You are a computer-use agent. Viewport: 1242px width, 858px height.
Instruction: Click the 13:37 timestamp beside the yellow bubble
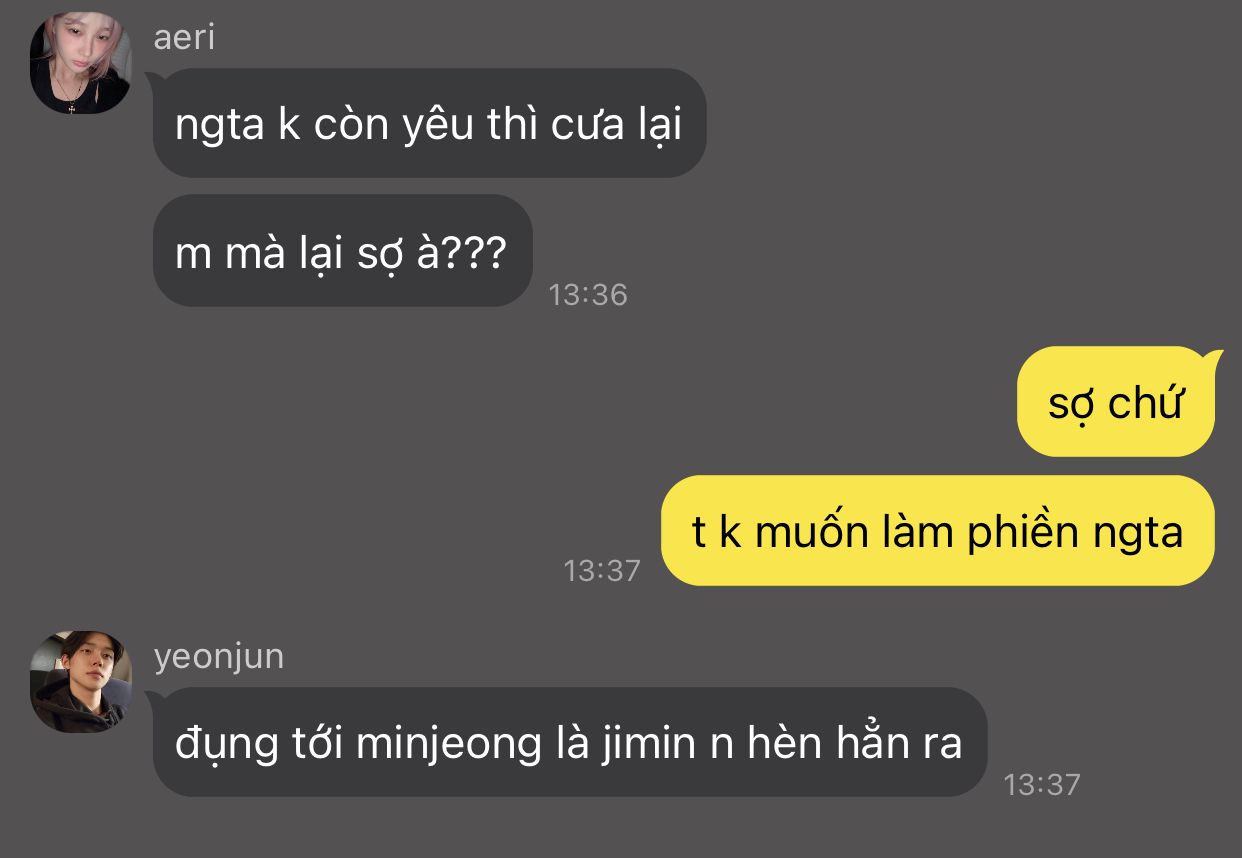(602, 570)
